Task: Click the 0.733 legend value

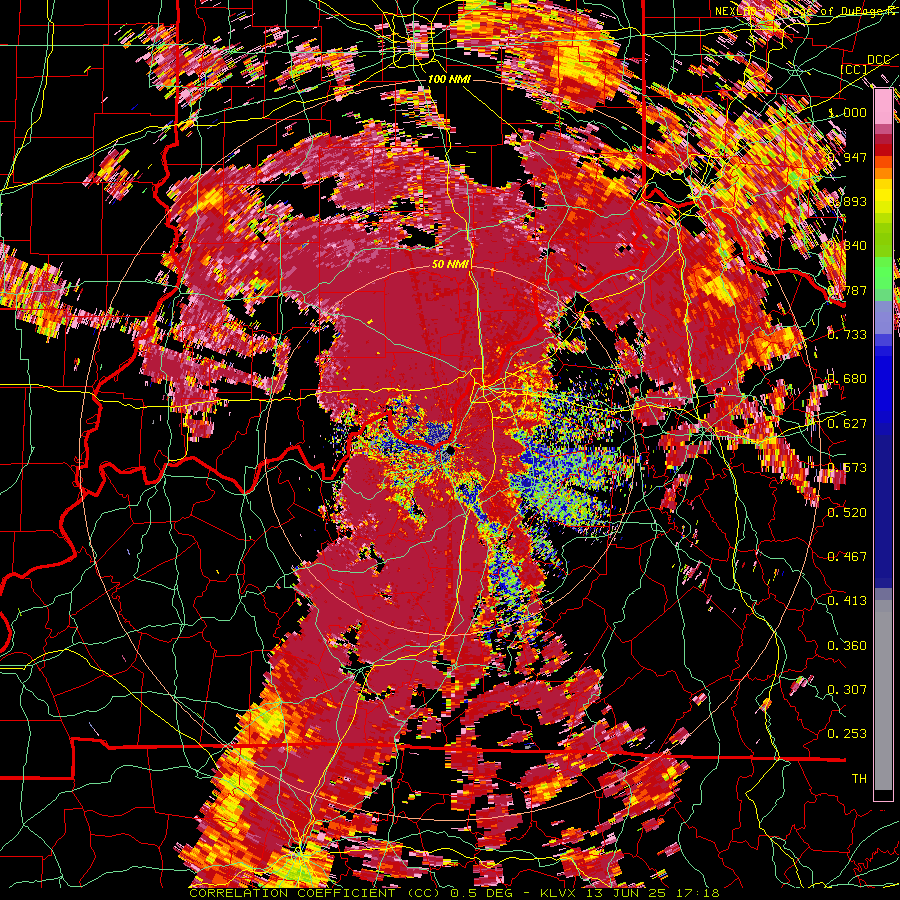Action: (x=847, y=335)
